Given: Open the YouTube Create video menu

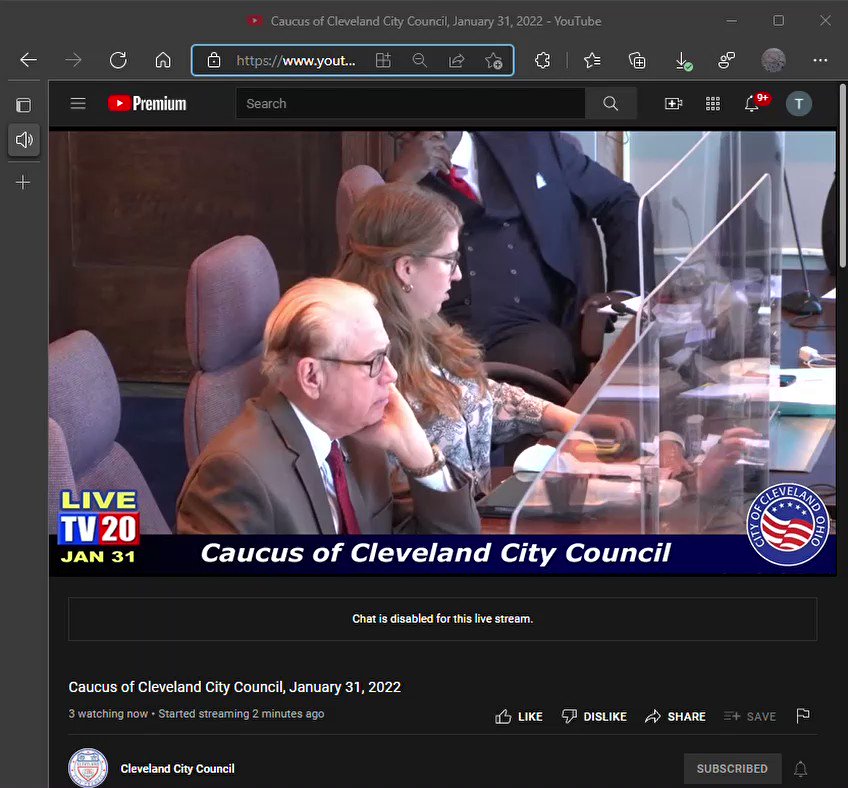Looking at the screenshot, I should click(x=673, y=103).
